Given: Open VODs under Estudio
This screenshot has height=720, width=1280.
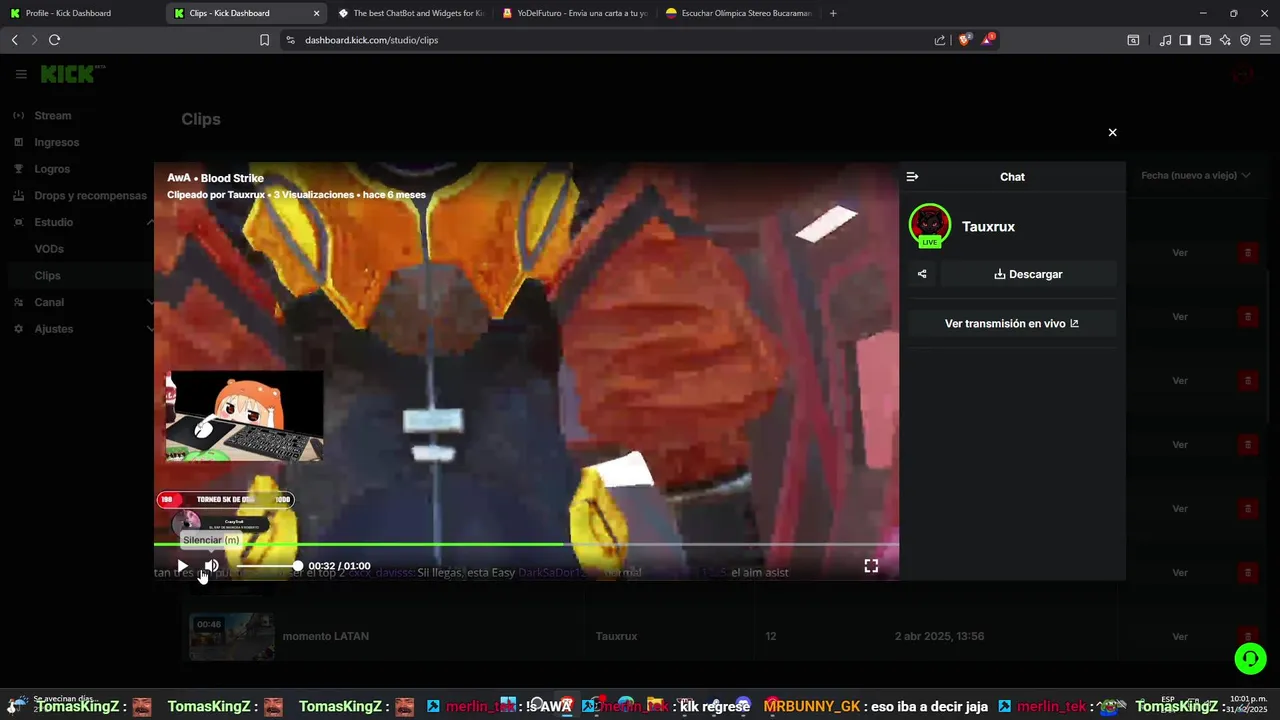Looking at the screenshot, I should click(x=49, y=249).
